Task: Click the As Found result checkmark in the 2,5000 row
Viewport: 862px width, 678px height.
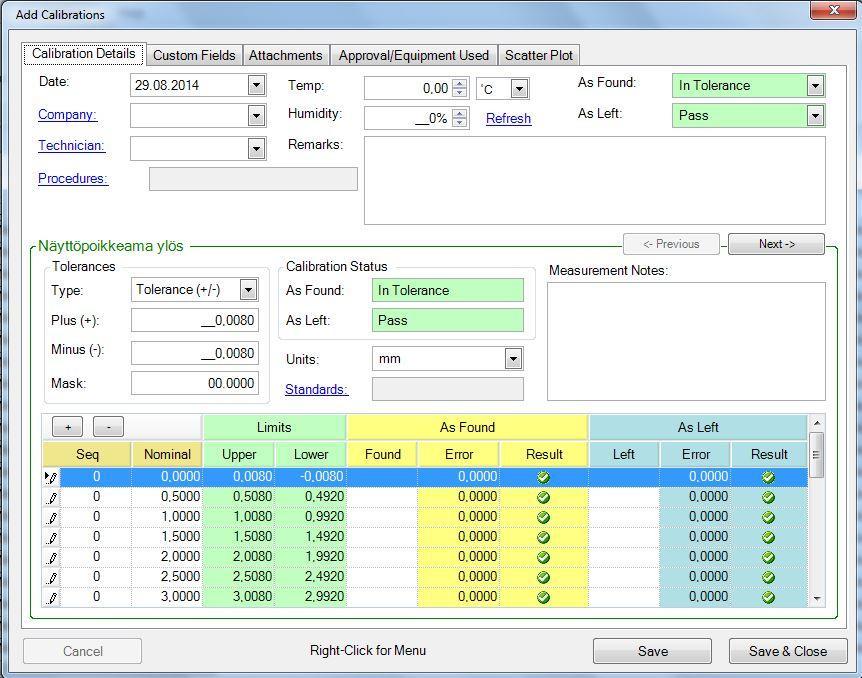Action: point(543,577)
